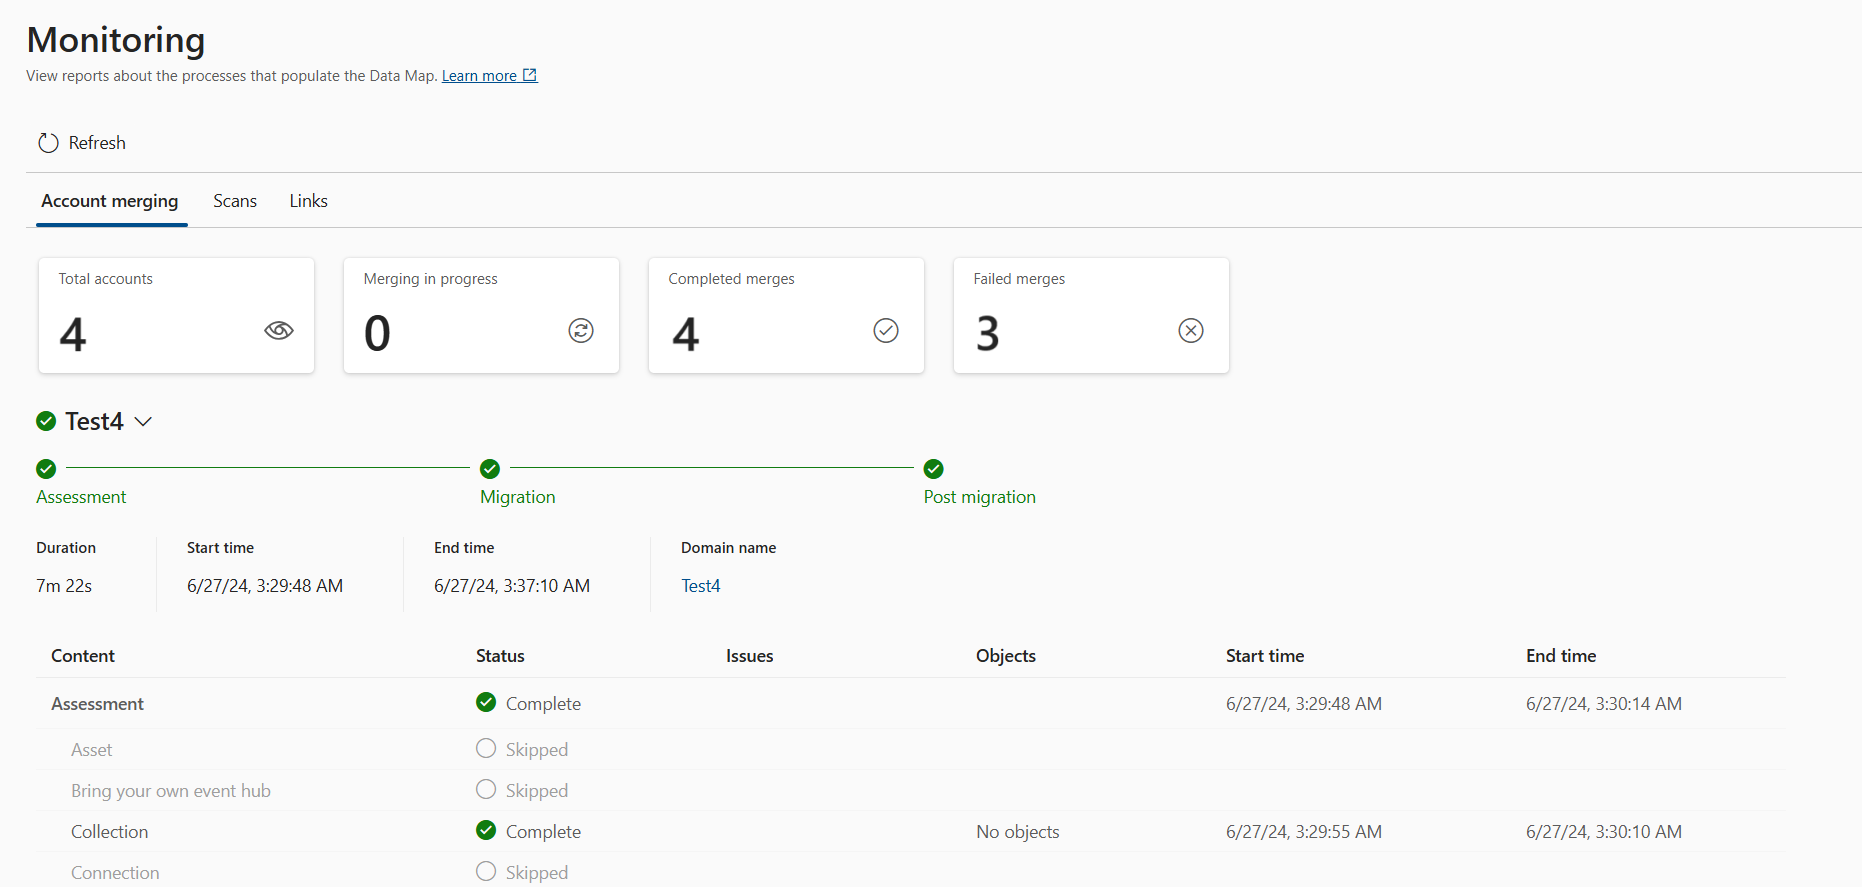Click No objects in Collection row

[1018, 832]
